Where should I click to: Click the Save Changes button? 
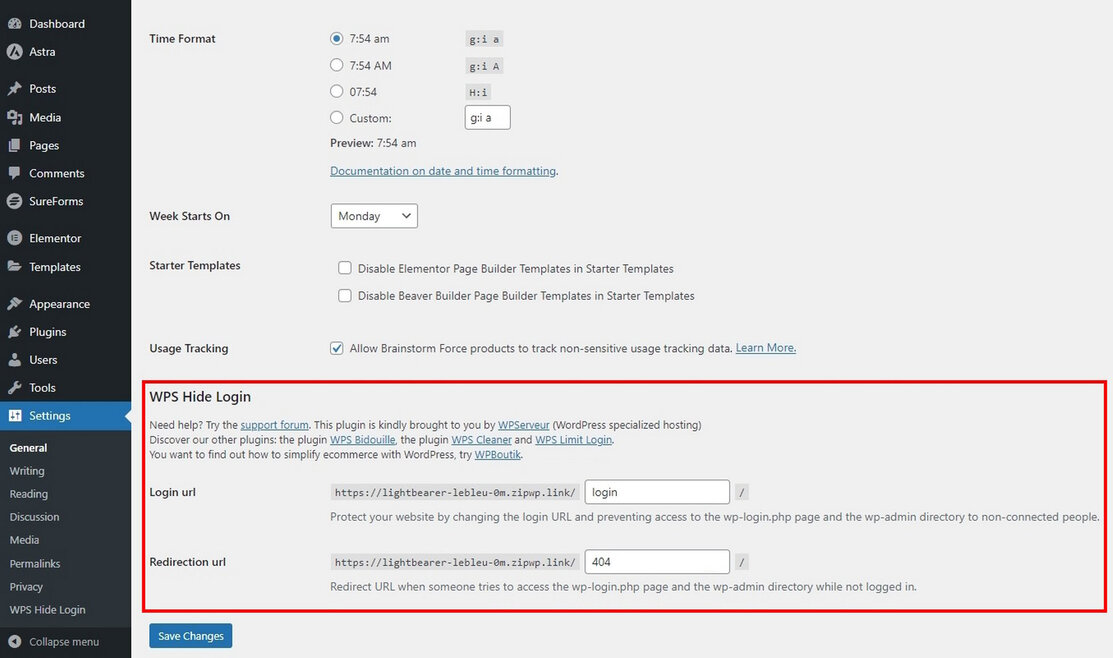tap(190, 636)
